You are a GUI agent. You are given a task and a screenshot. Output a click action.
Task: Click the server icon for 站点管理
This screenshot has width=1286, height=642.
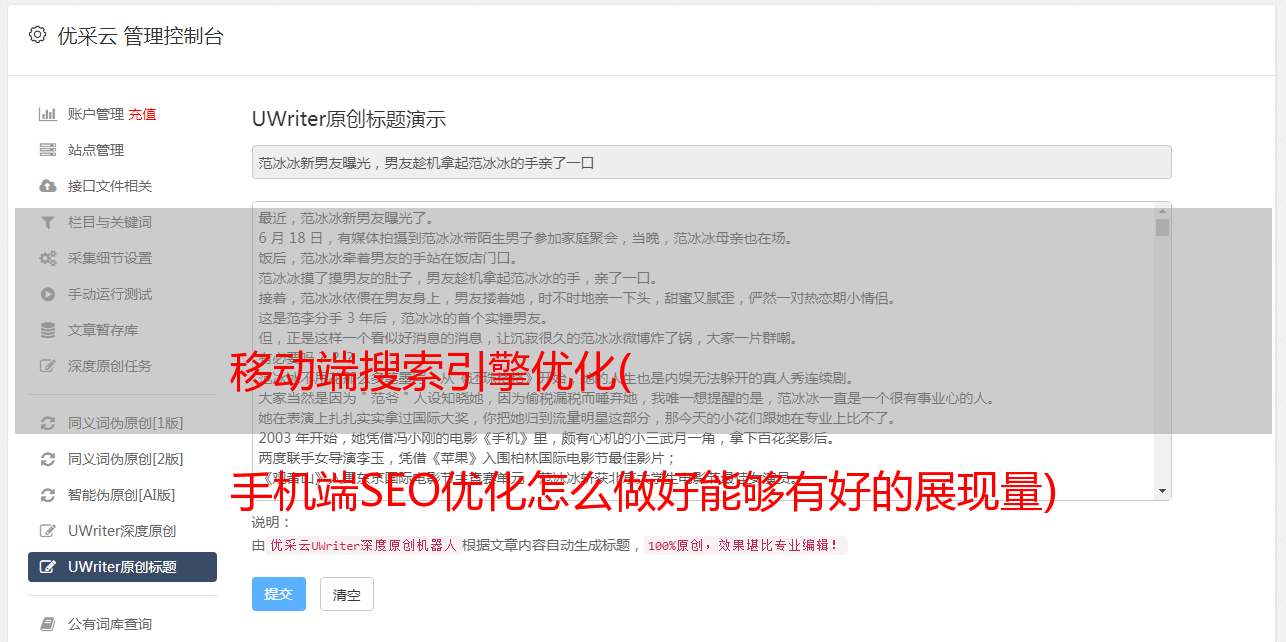47,150
